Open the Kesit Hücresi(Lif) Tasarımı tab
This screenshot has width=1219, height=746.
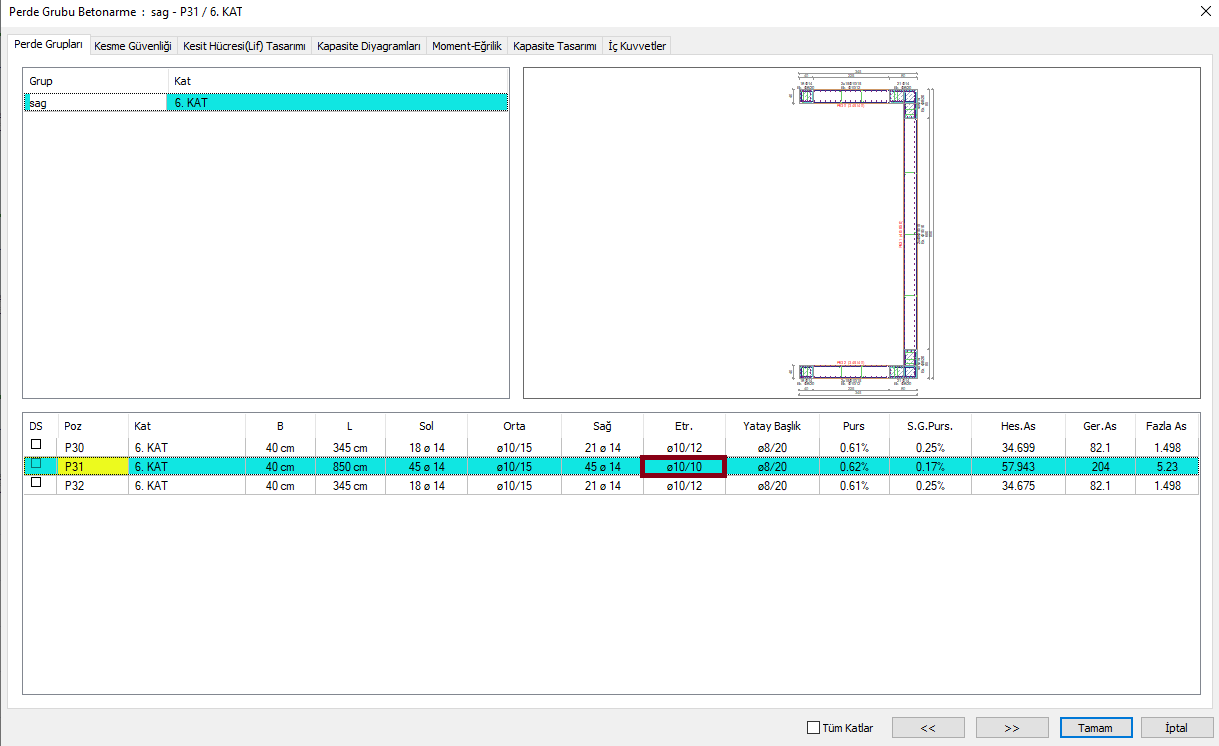tap(244, 46)
